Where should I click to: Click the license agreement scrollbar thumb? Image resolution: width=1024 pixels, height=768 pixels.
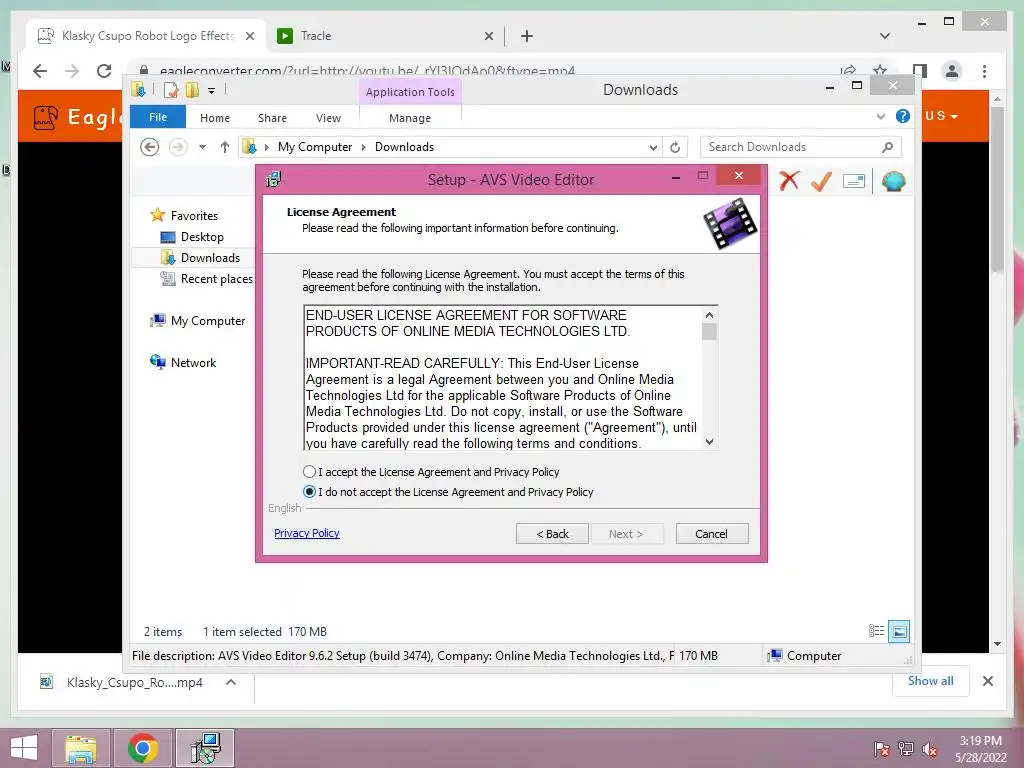point(709,332)
